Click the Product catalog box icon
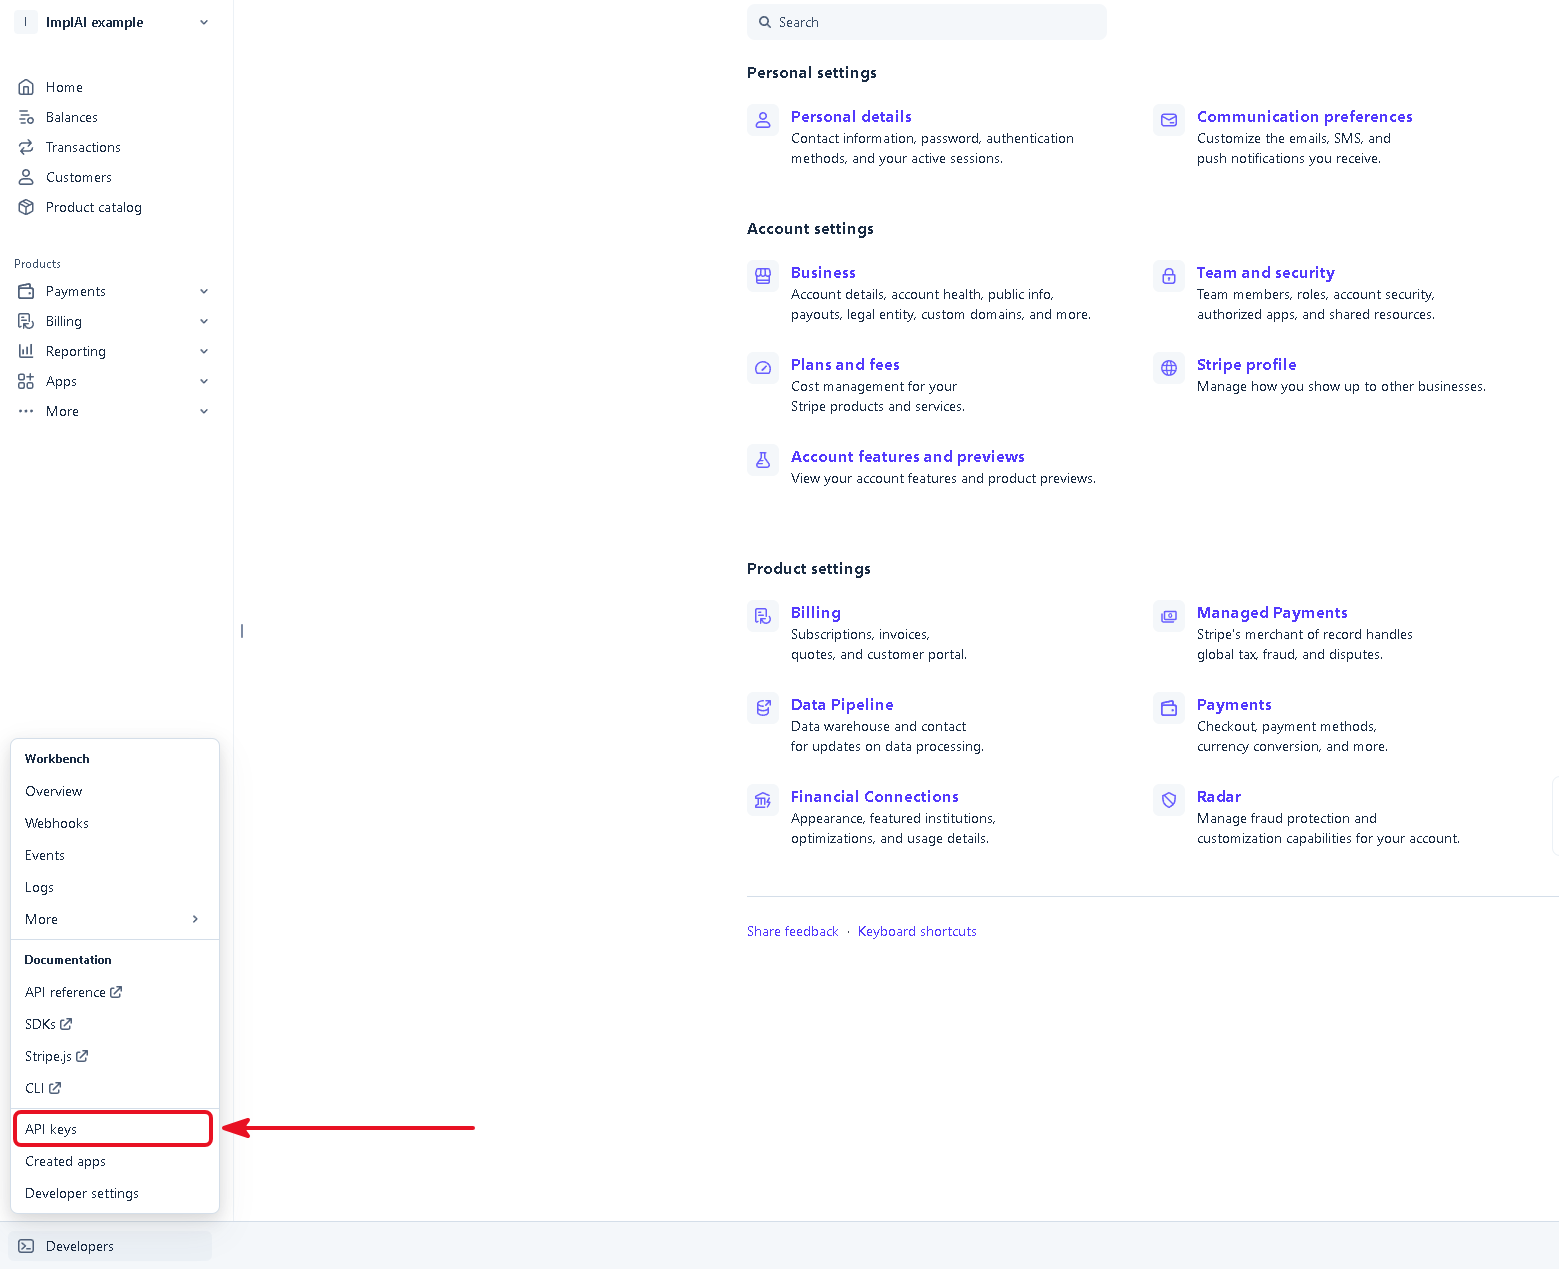This screenshot has width=1559, height=1269. coord(26,207)
